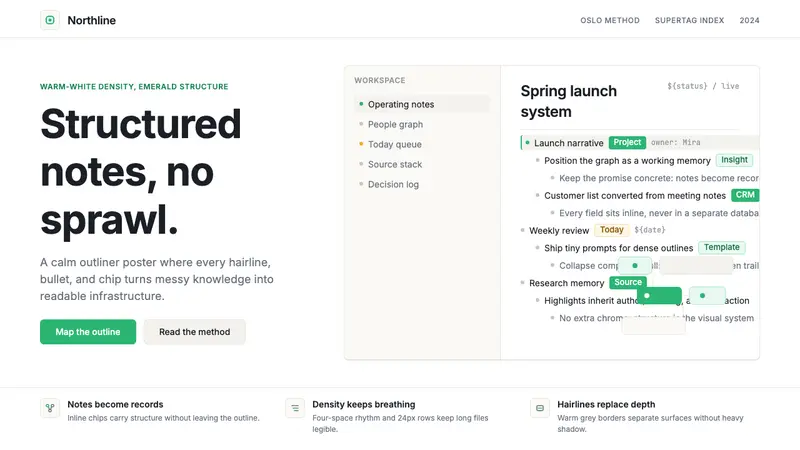Click the green dot beside Operating notes
Viewport: 800px width, 450px height.
361,104
